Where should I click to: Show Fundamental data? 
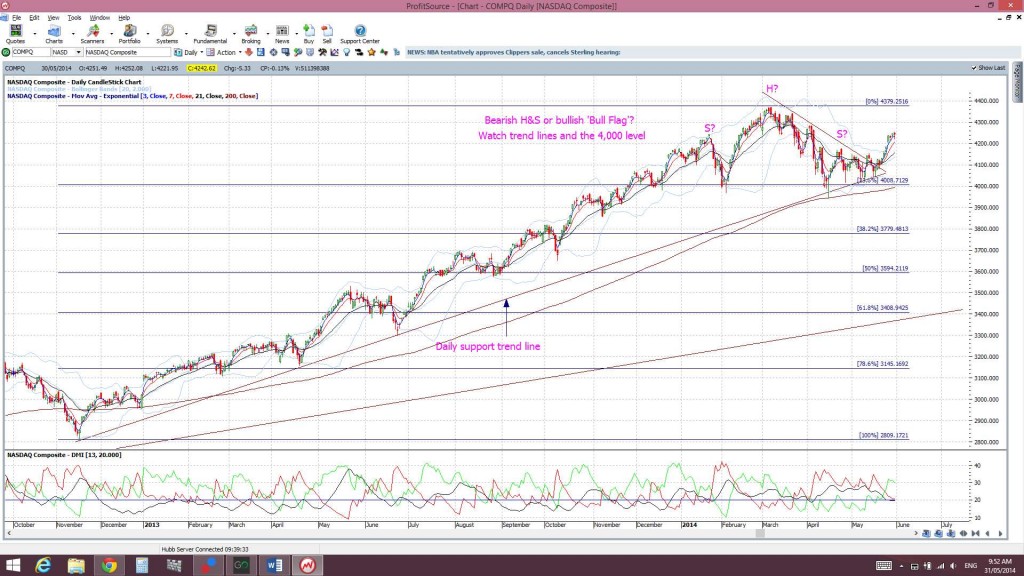[210, 34]
